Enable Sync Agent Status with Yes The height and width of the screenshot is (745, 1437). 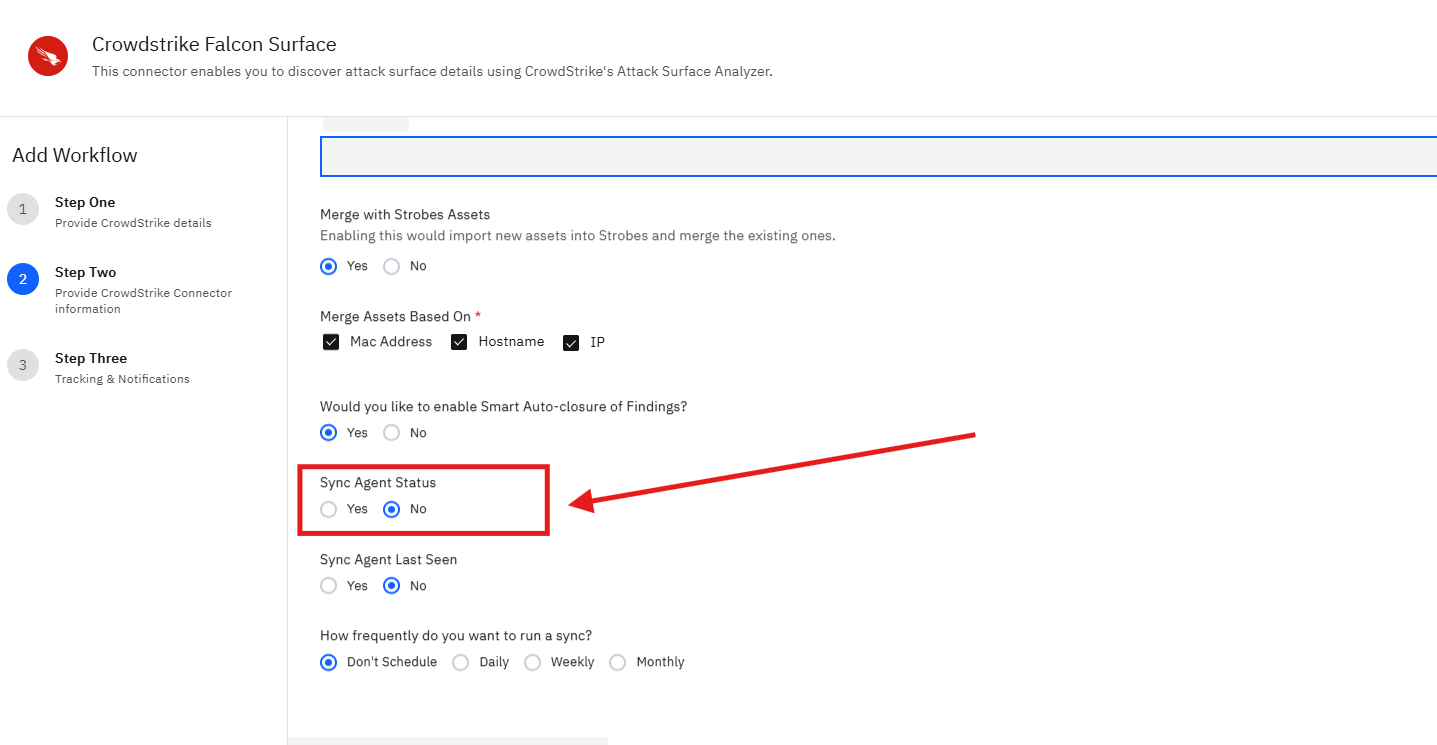[x=328, y=509]
